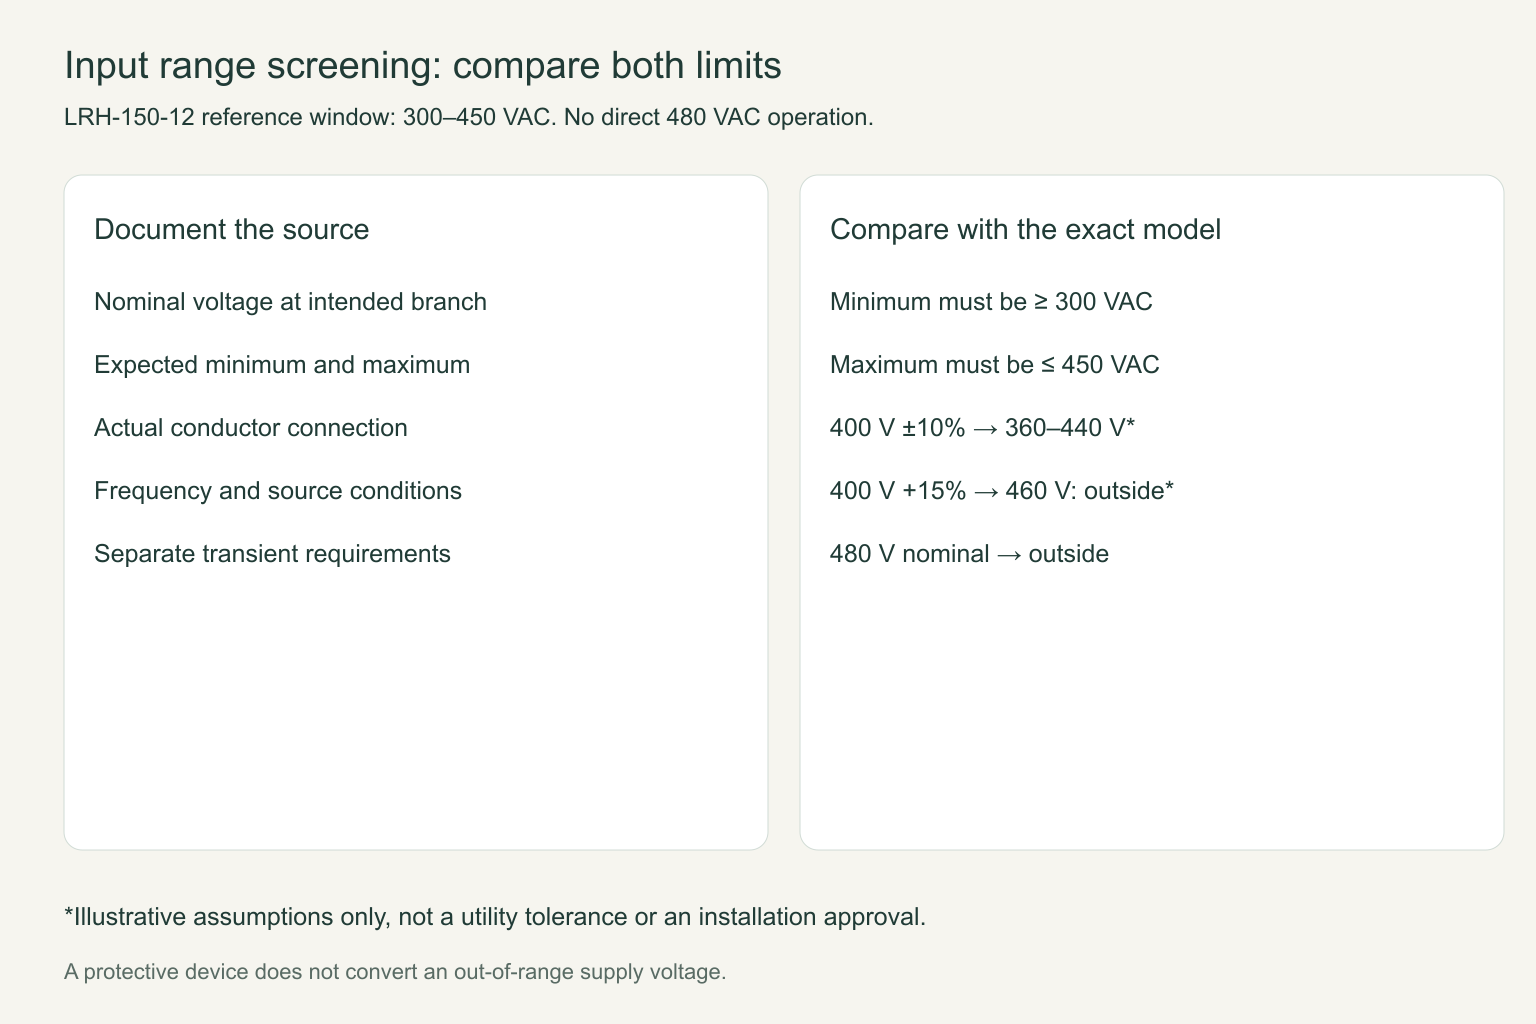The width and height of the screenshot is (1536, 1024).
Task: Click 'Separate transient requirements' item
Action: 272,554
